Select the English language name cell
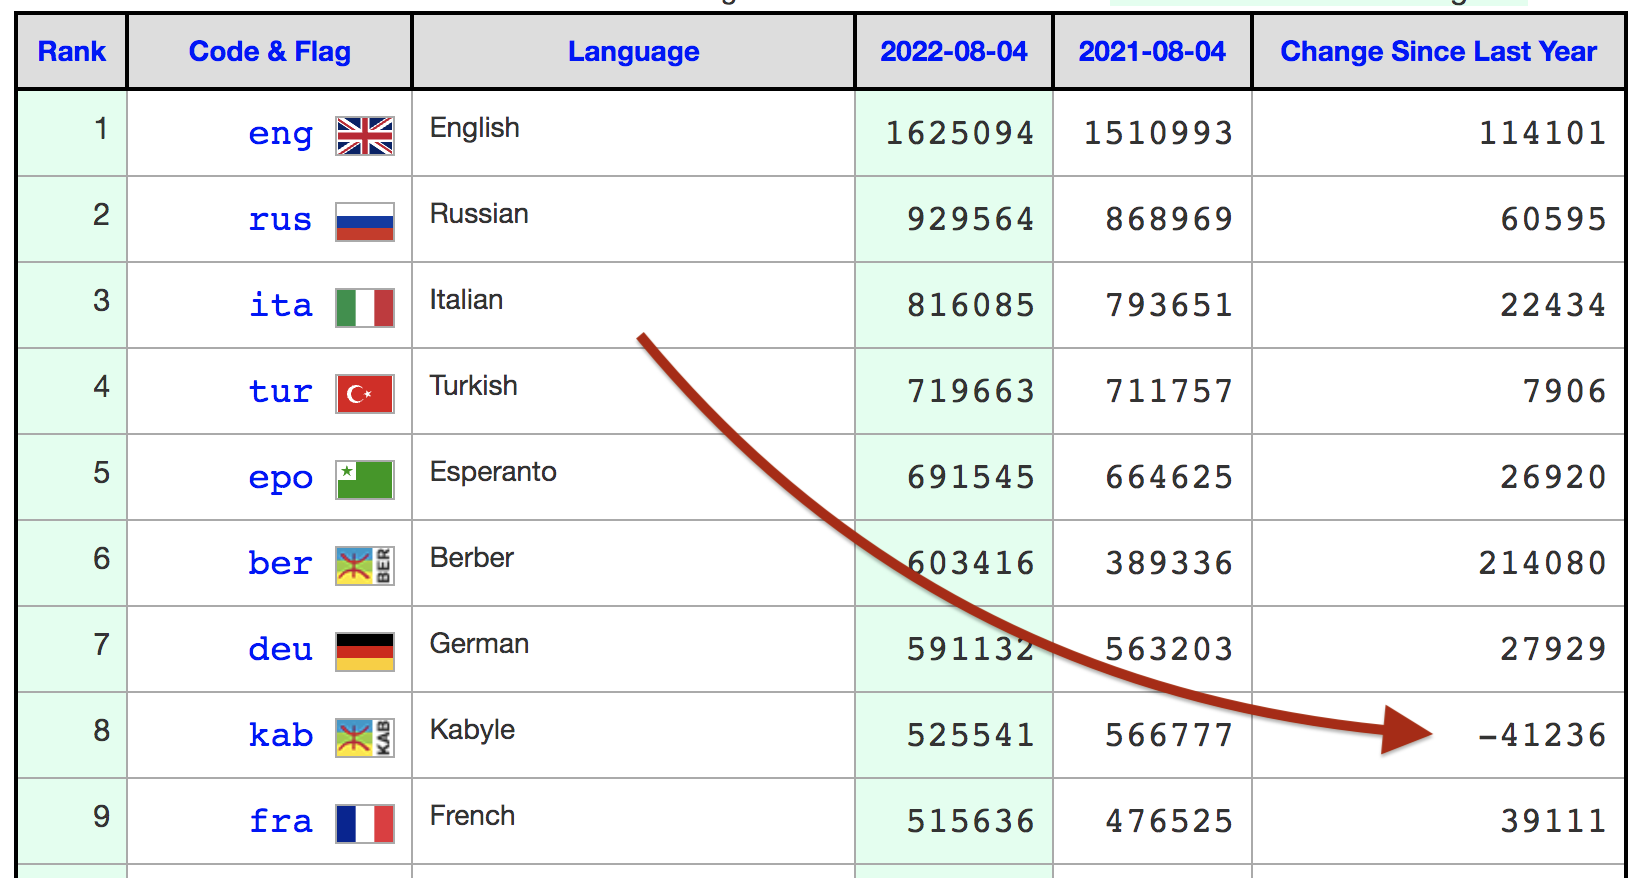Screen dimensions: 1646x878 (x=633, y=133)
